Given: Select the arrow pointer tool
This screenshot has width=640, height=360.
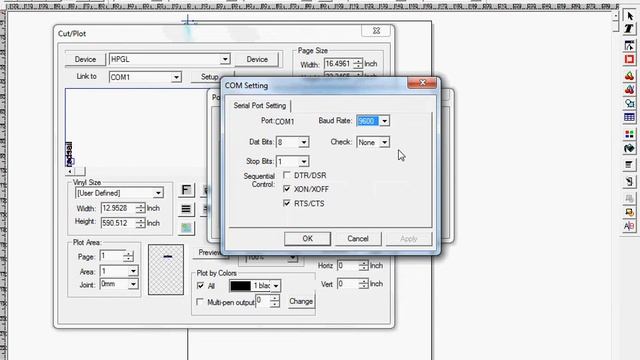Looking at the screenshot, I should tap(630, 16).
